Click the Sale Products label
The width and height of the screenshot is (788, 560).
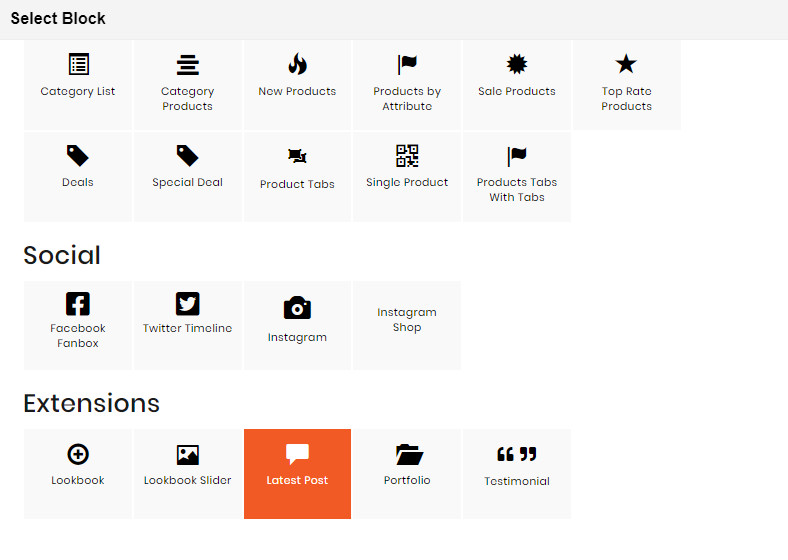click(517, 91)
